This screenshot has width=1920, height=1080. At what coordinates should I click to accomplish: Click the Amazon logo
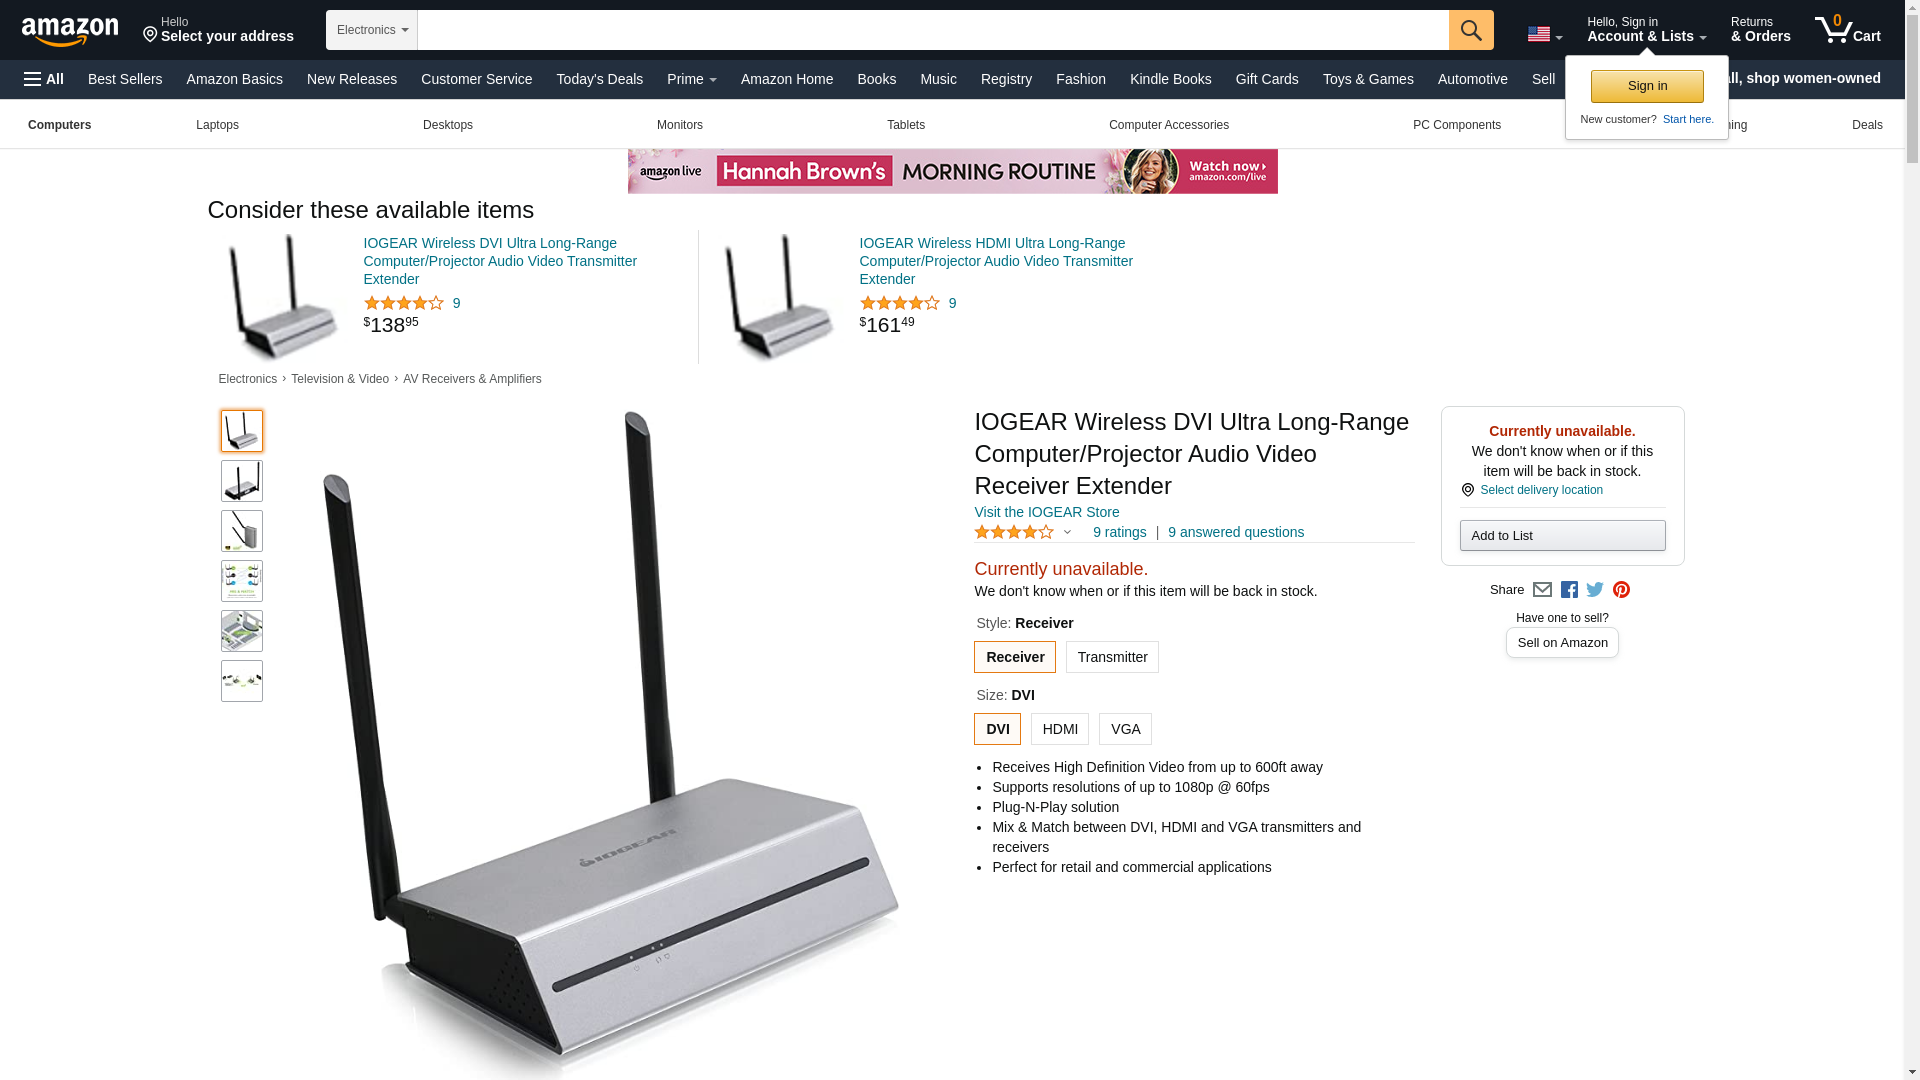pyautogui.click(x=70, y=32)
